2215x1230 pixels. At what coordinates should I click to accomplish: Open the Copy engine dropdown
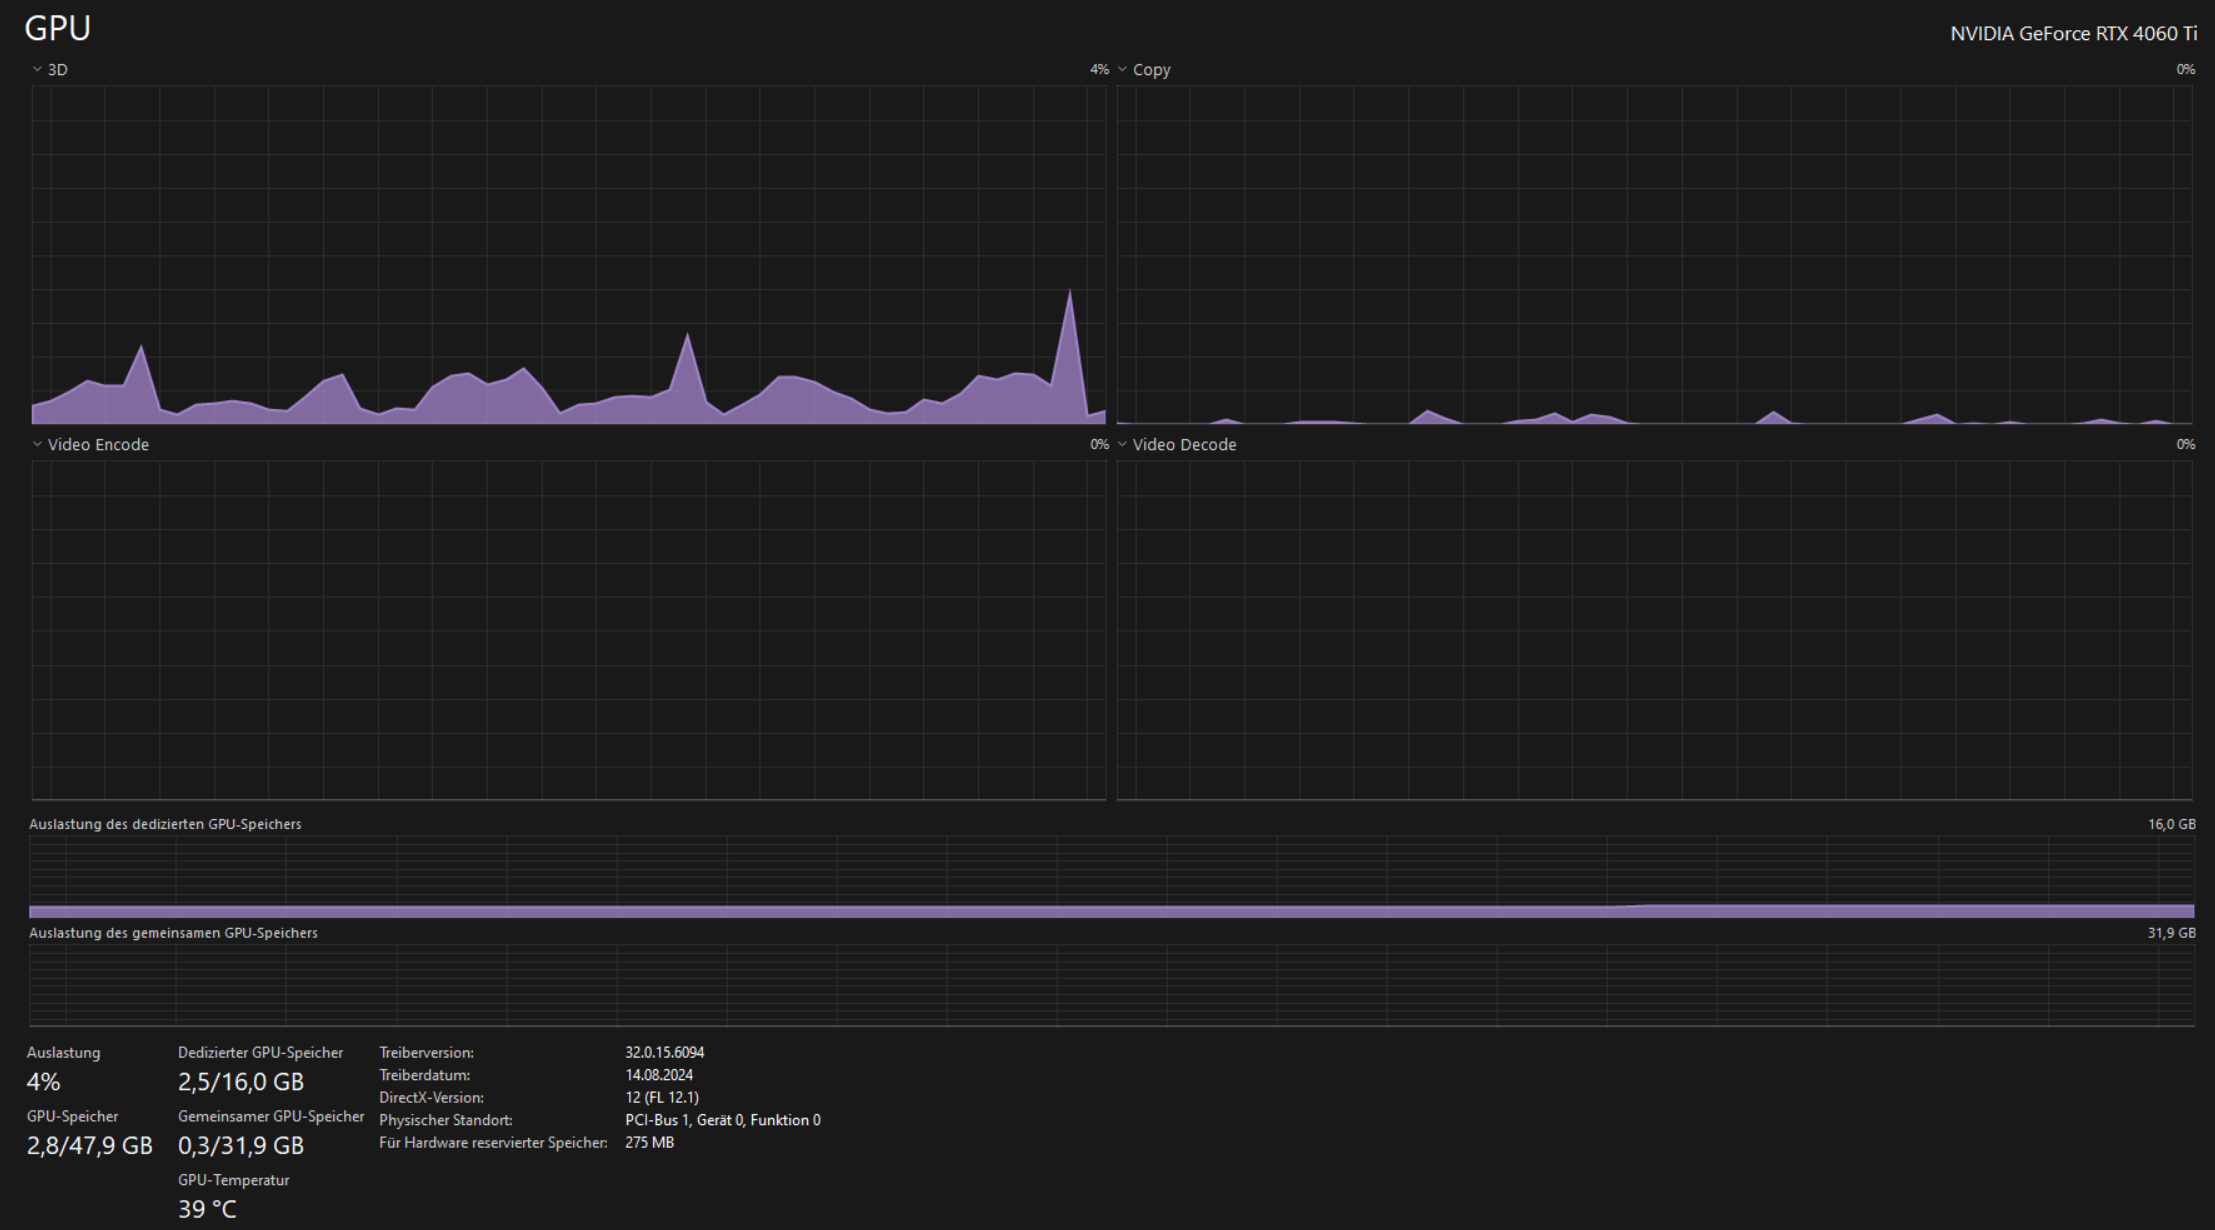click(x=1123, y=70)
